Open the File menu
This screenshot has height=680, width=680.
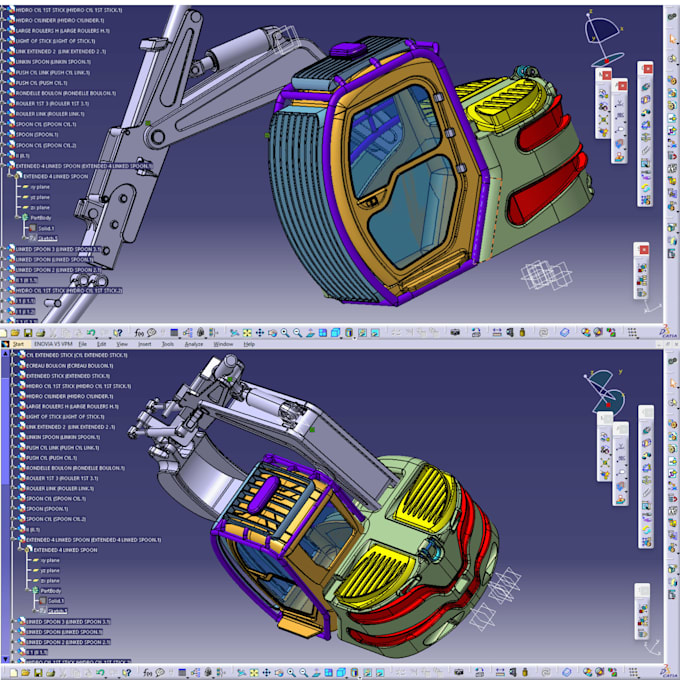(82, 344)
